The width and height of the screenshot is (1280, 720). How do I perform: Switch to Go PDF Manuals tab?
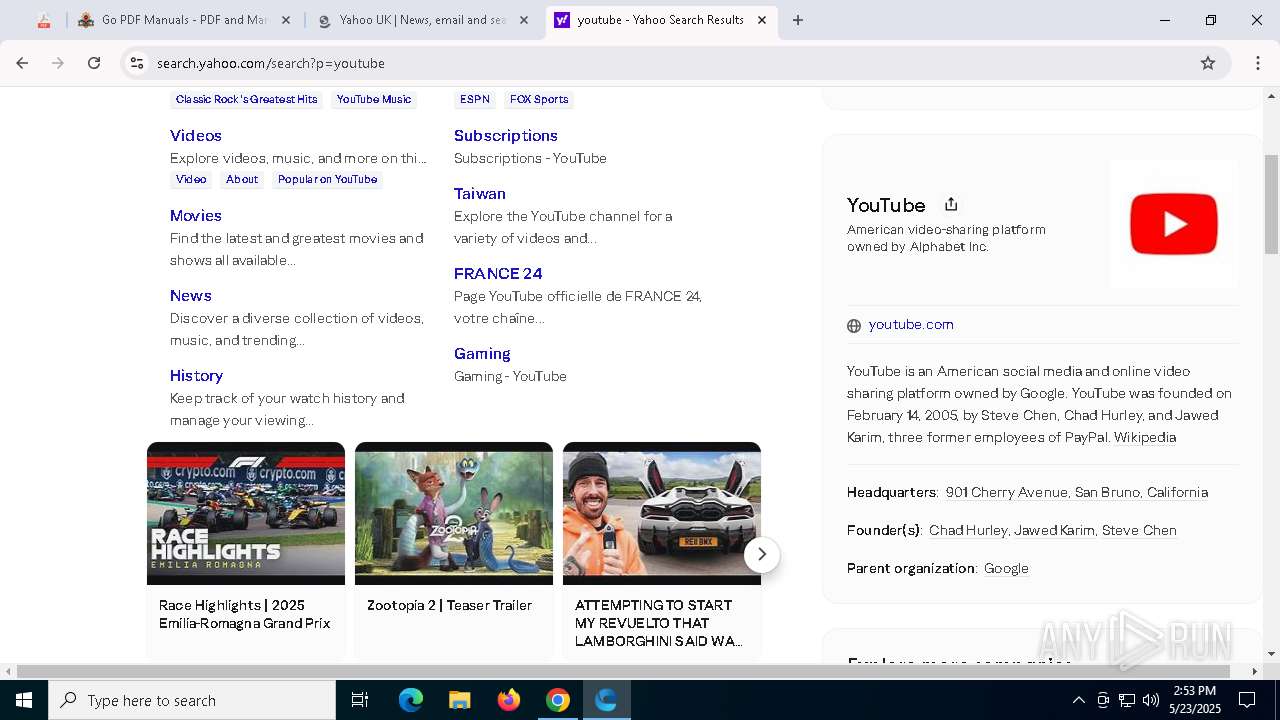click(185, 20)
